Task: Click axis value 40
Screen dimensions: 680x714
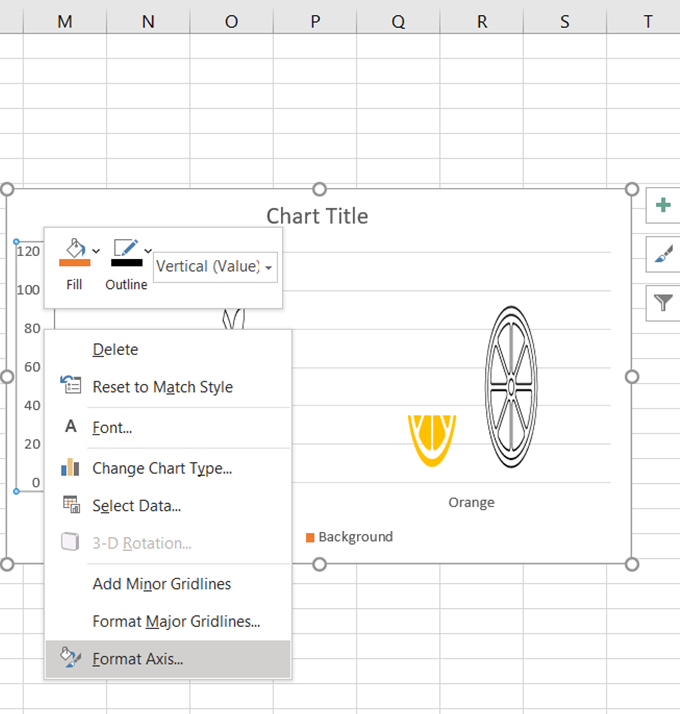Action: pyautogui.click(x=32, y=406)
